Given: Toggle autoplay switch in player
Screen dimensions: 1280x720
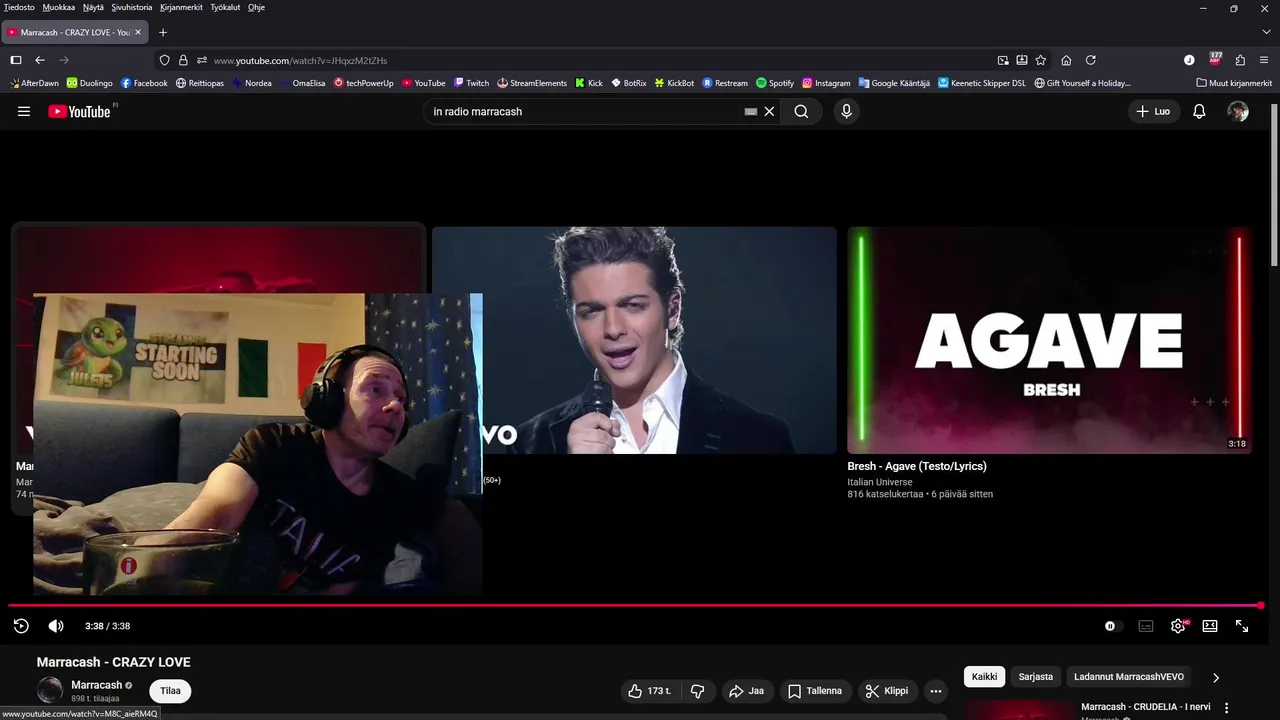Looking at the screenshot, I should [1111, 626].
